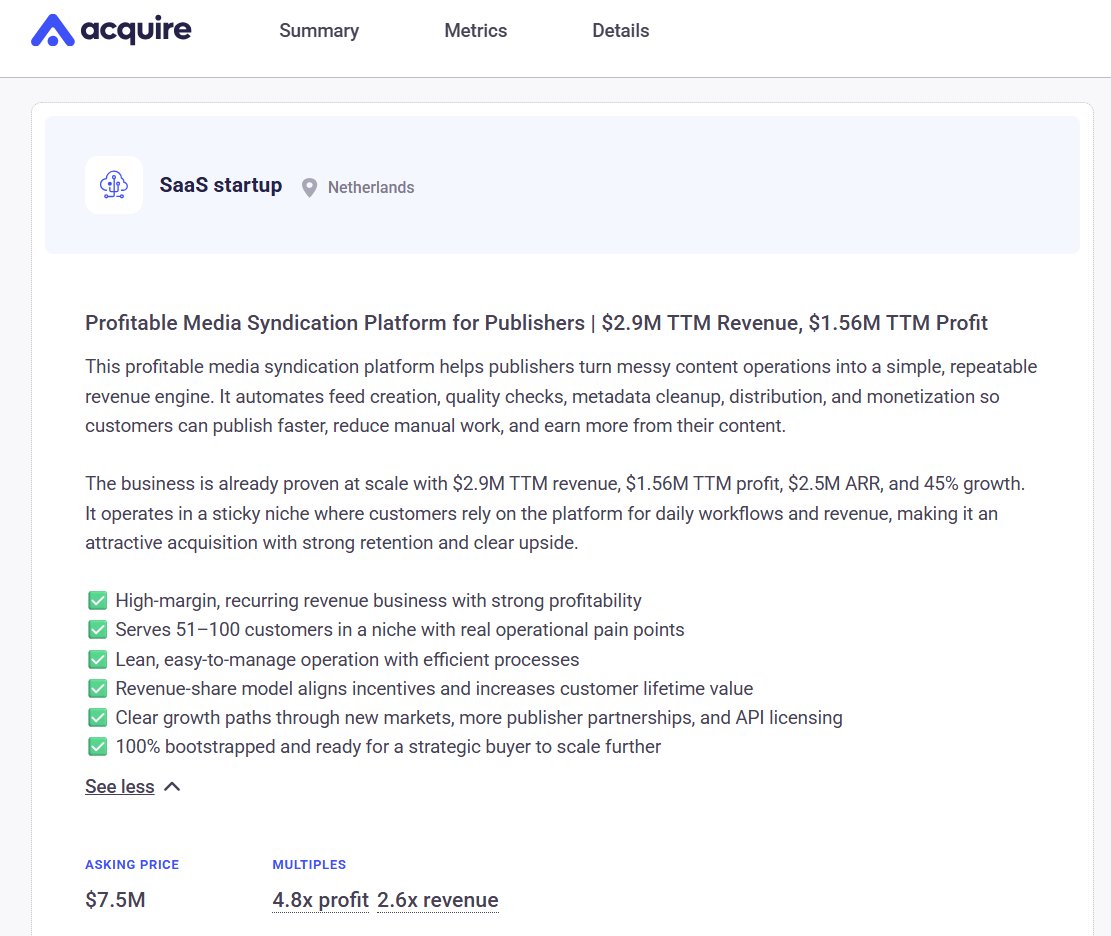Click the SaaS startup heading
The width and height of the screenshot is (1111, 936).
point(220,185)
